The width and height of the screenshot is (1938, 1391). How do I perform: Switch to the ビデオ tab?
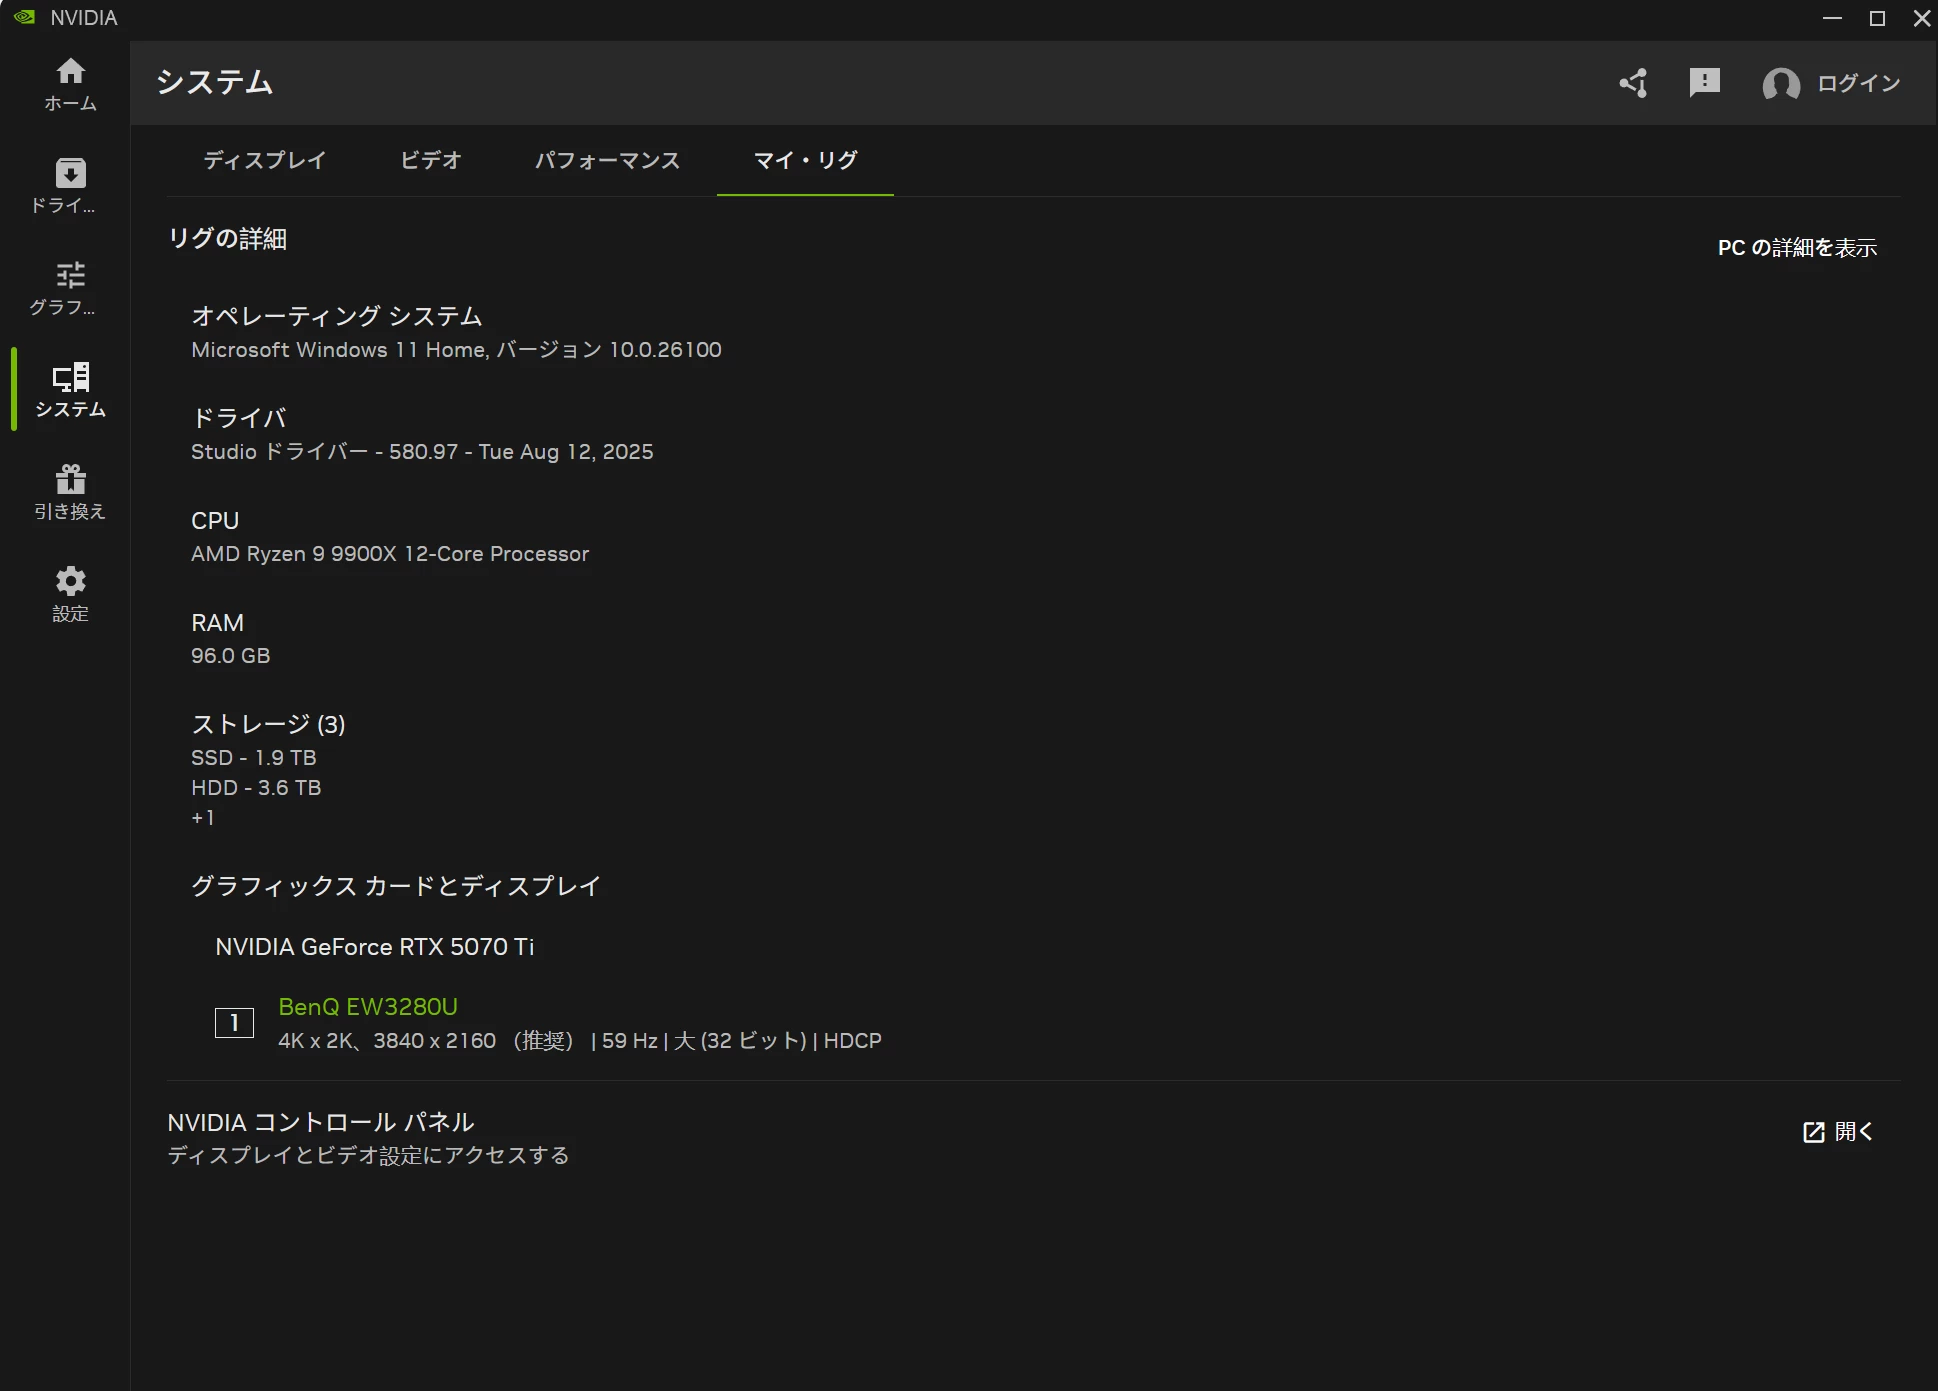(x=431, y=161)
